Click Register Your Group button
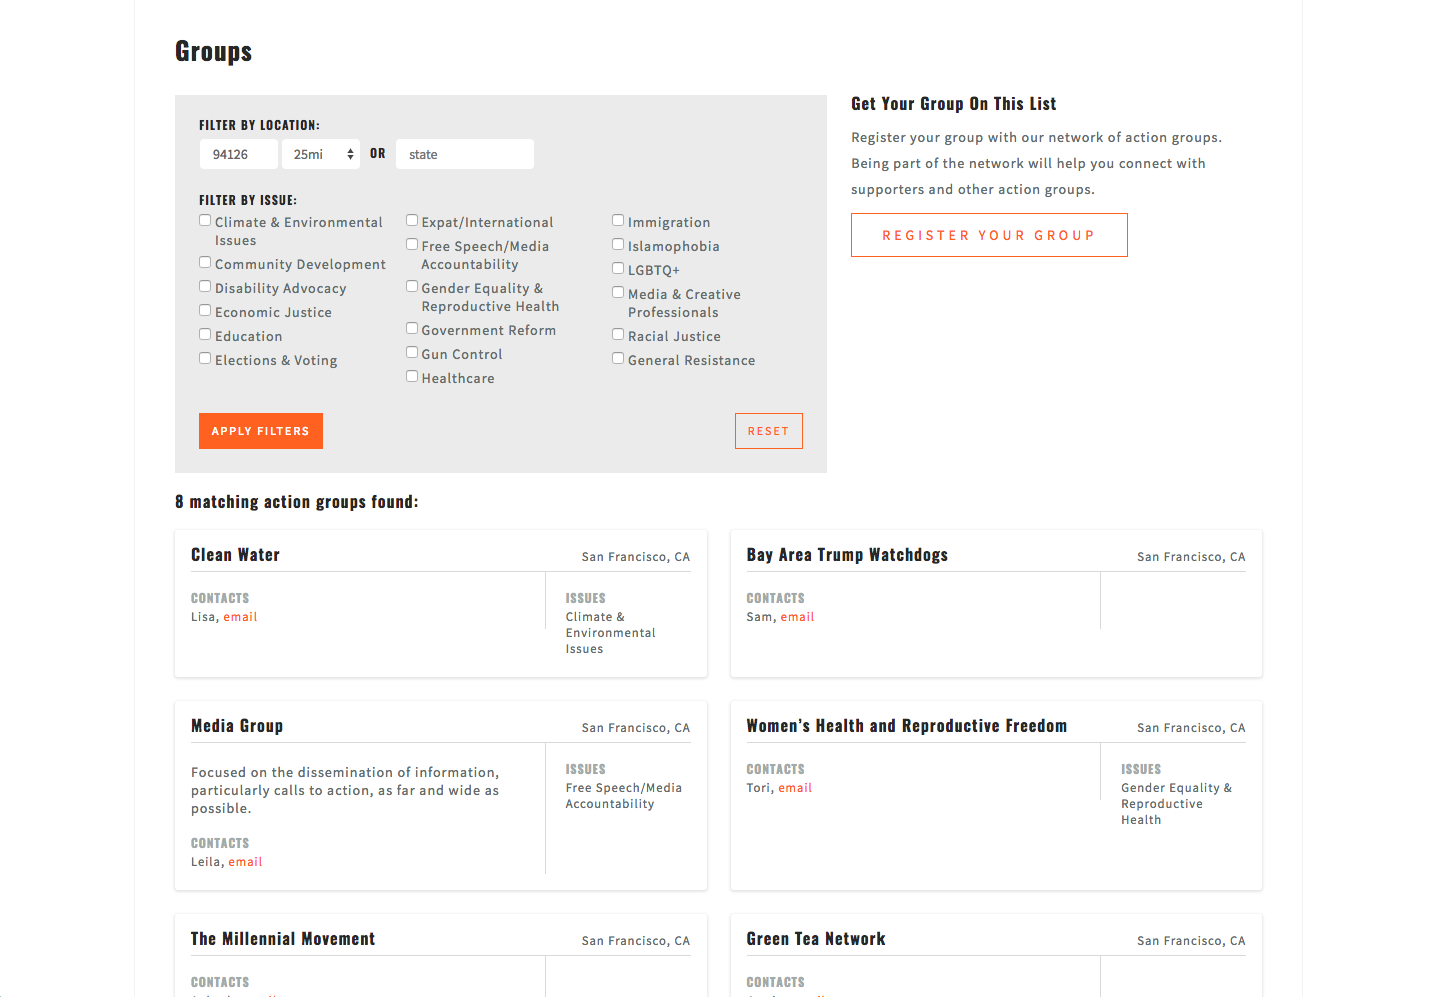The image size is (1439, 997). 989,235
